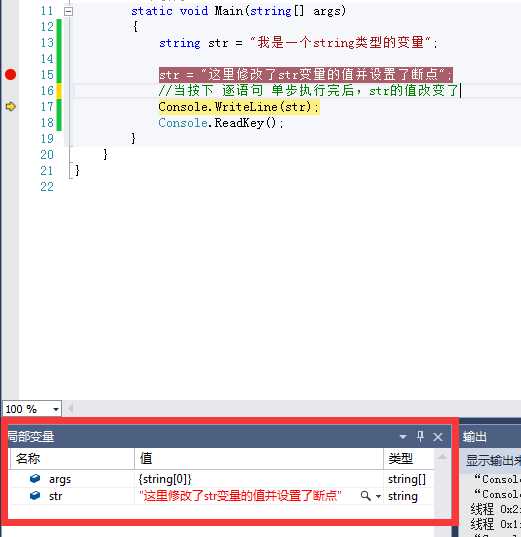Screen dimensions: 521x537
Task: Collapse the Main method outline at line 11
Action: 69,11
